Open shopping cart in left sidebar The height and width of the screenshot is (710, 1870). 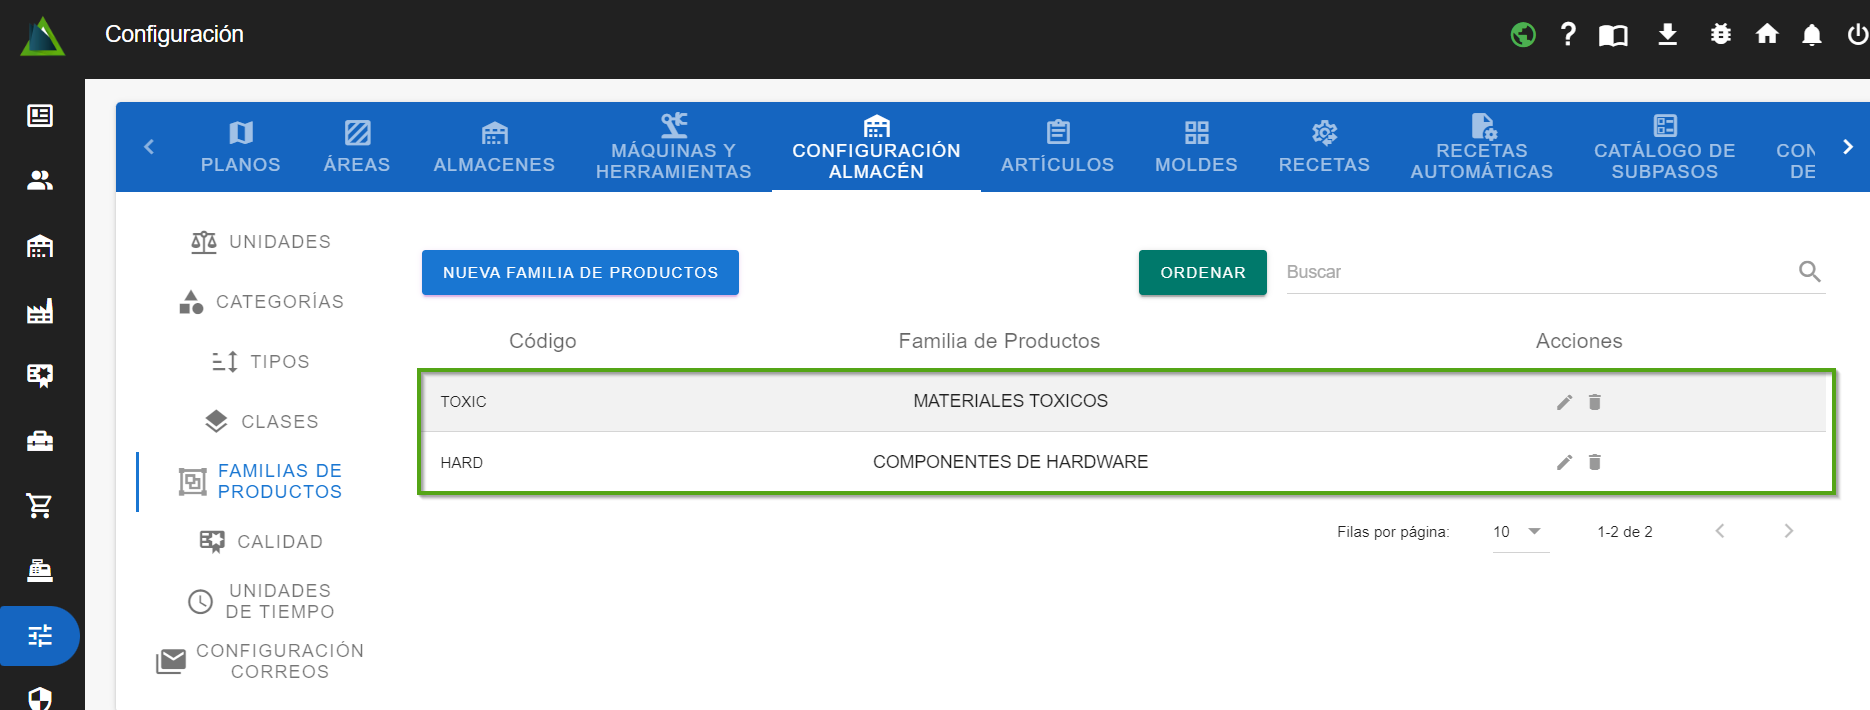[x=40, y=506]
